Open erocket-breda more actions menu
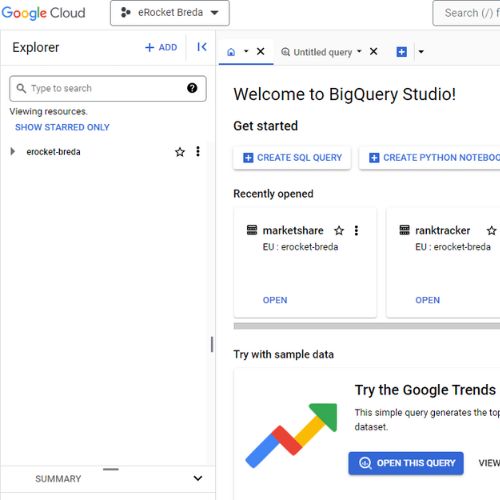This screenshot has height=500, width=500. pos(198,152)
